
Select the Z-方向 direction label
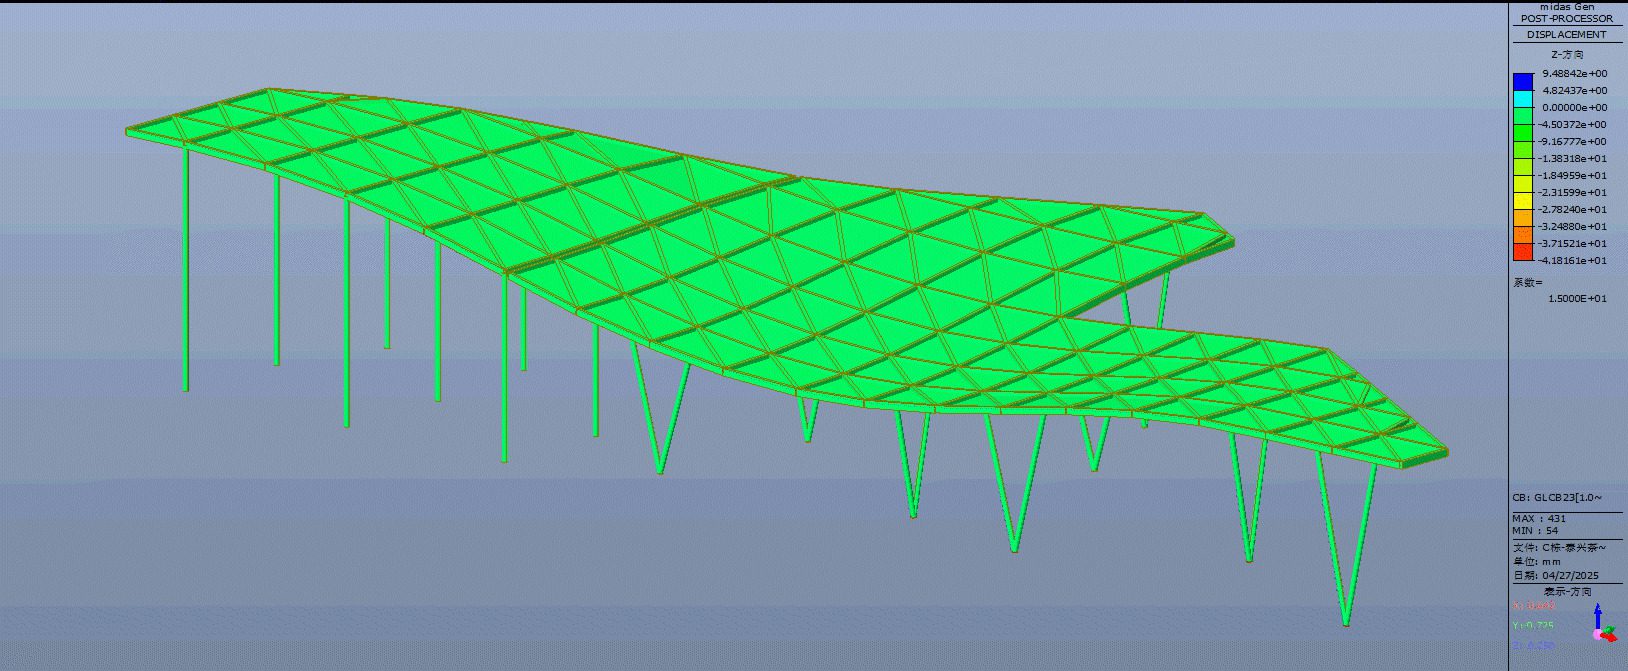1566,55
